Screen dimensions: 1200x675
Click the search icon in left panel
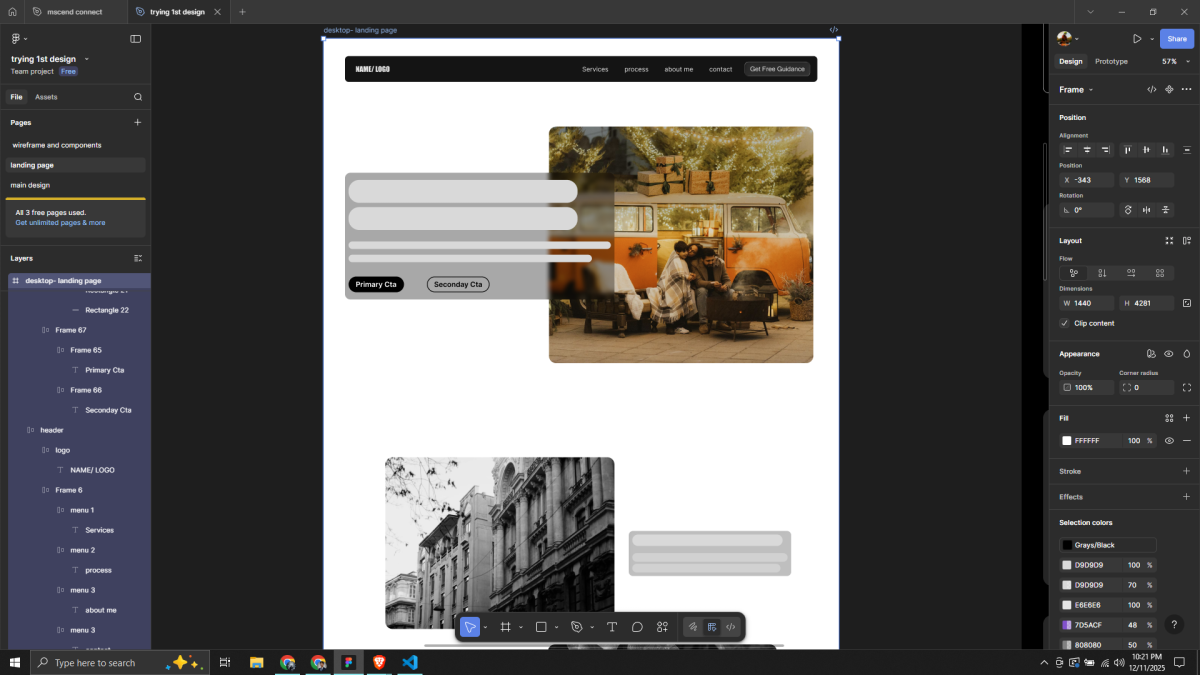click(138, 97)
